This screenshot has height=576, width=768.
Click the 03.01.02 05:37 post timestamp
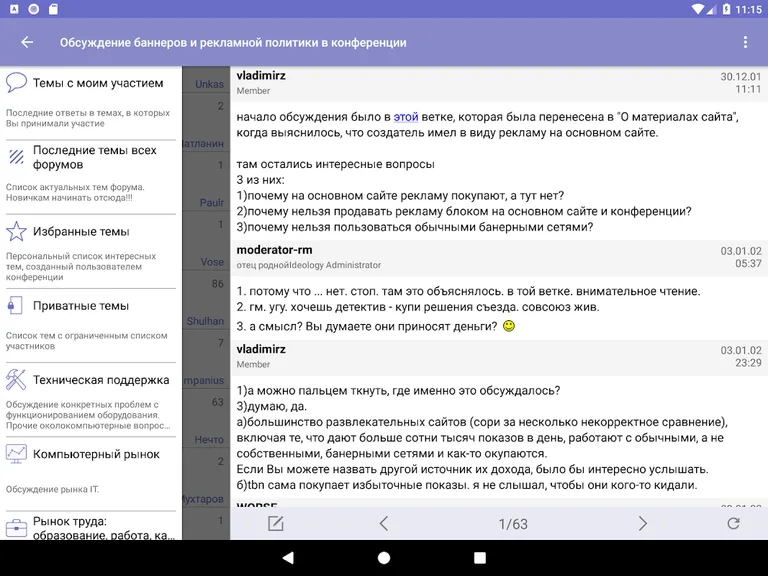click(x=741, y=257)
